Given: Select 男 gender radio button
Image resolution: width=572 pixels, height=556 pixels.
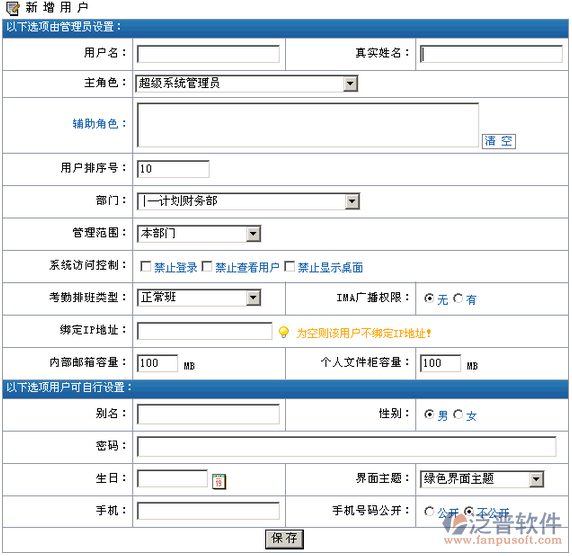Looking at the screenshot, I should tap(429, 414).
